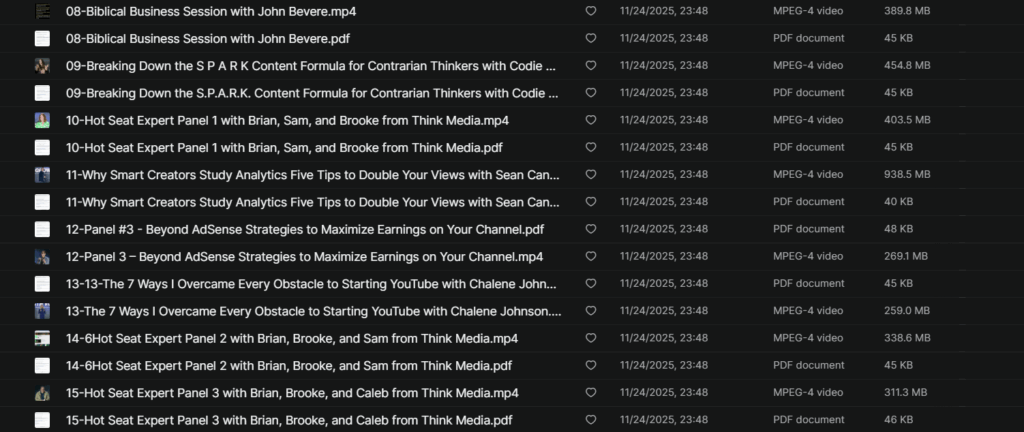The height and width of the screenshot is (432, 1024).
Task: Click thumbnail of 15-Hot Seat Expert Panel 3 mp4
Action: pos(42,393)
